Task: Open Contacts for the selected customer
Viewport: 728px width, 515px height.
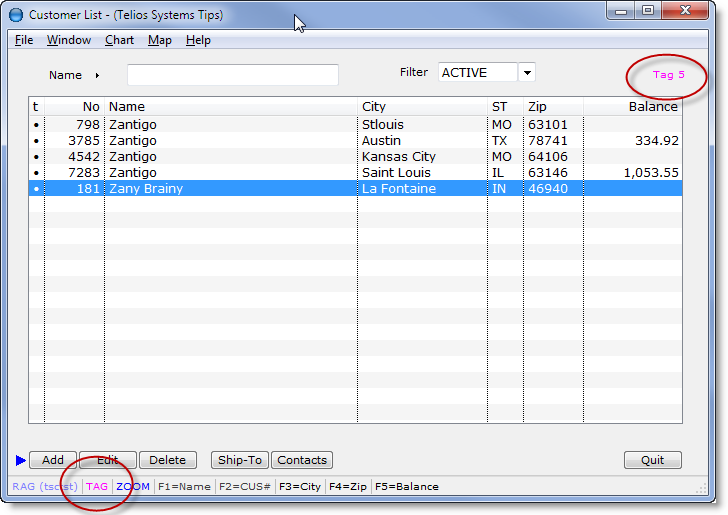Action: point(302,460)
